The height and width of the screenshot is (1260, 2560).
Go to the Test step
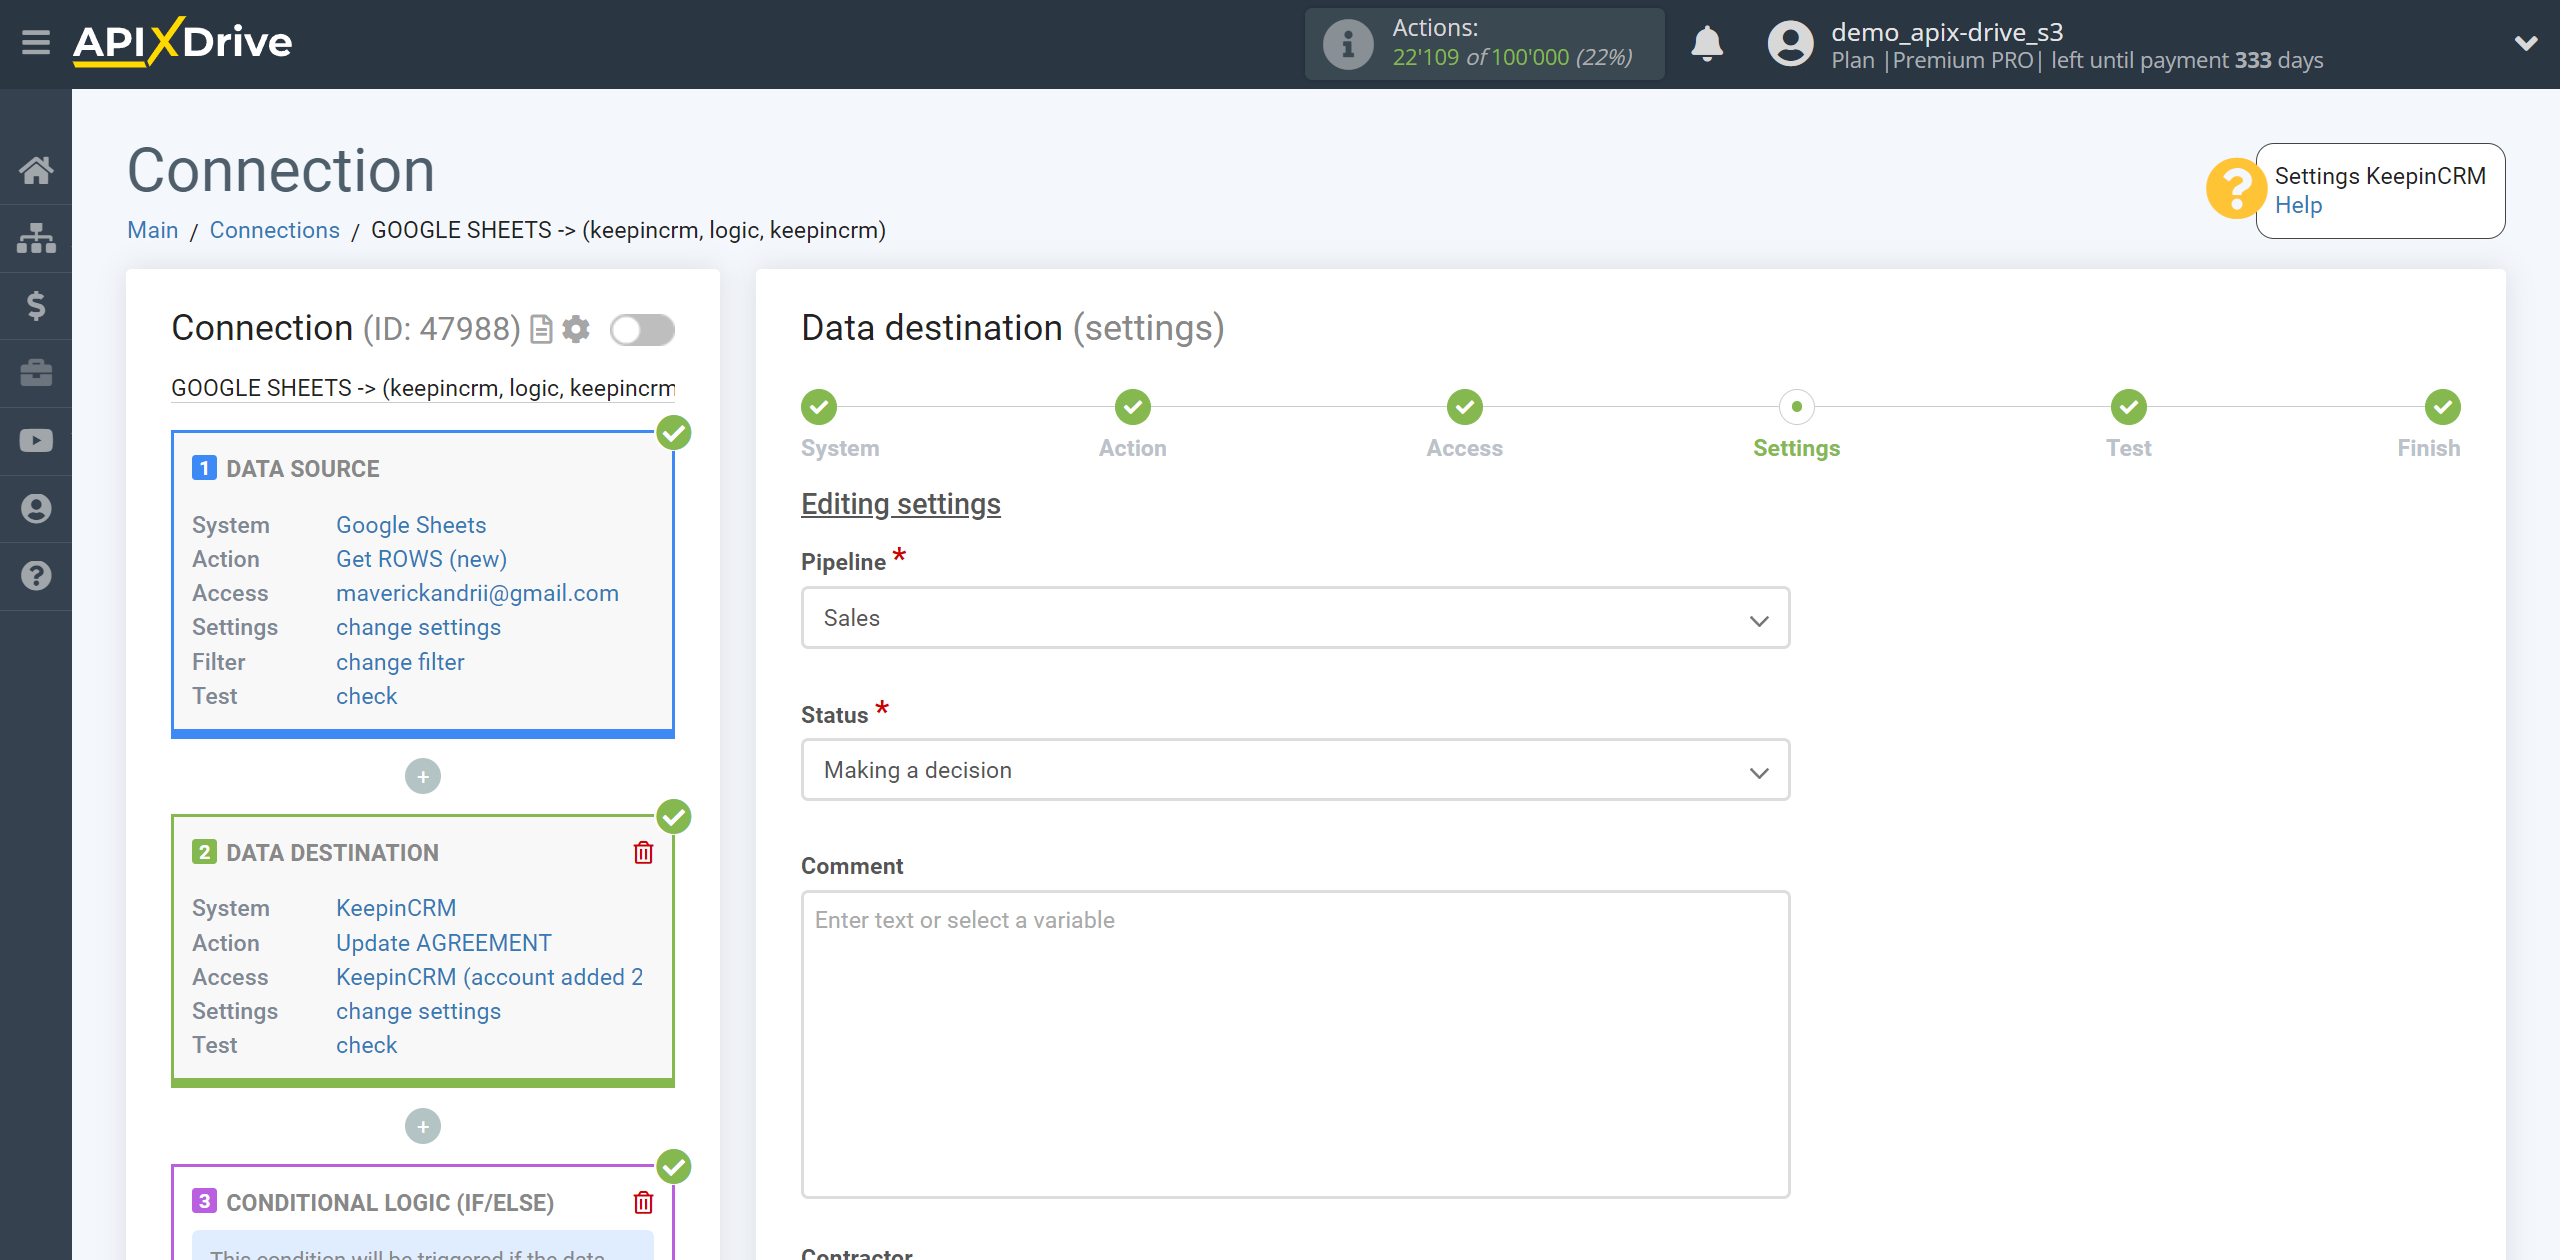coord(2128,407)
